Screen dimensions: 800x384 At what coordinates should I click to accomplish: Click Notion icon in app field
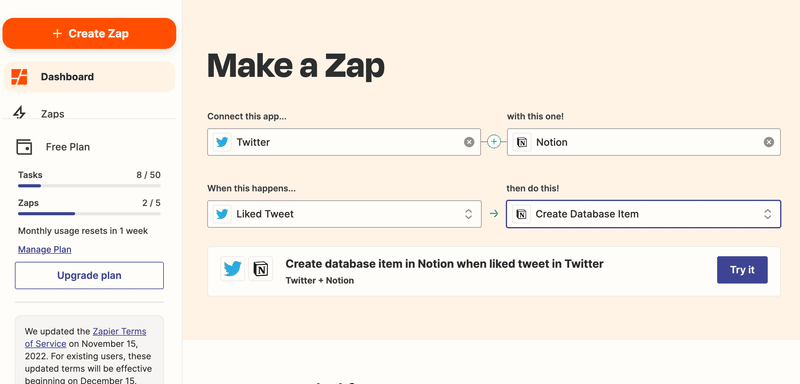522,142
